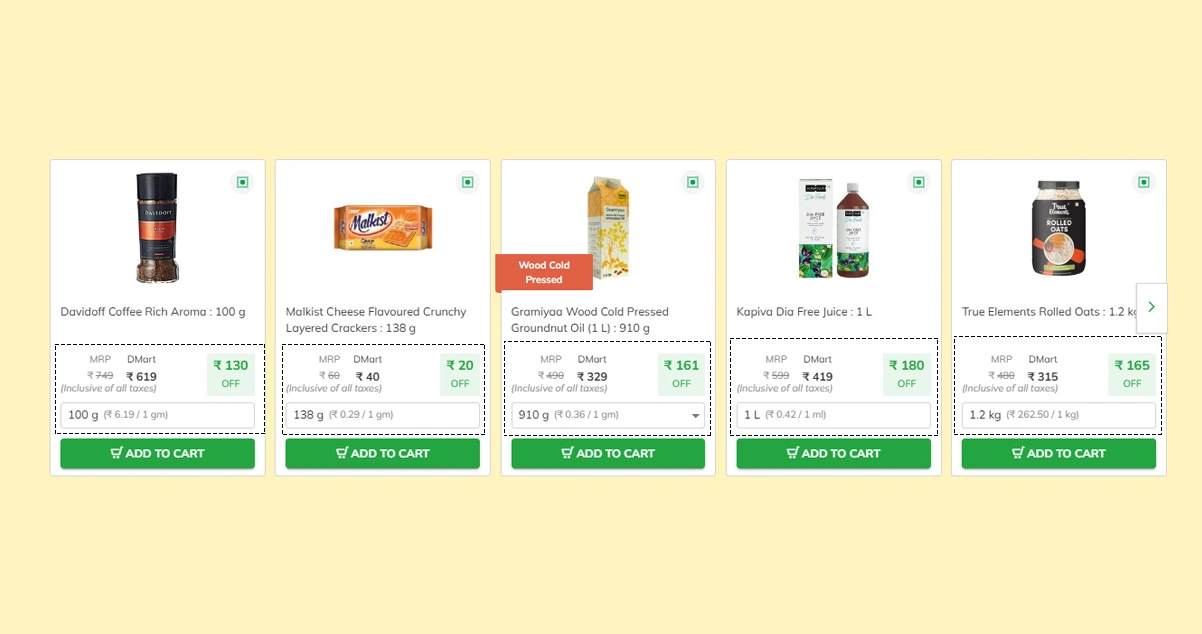Screen dimensions: 1202x634
Task: Click vegetarian icon on Kapiva Juice card
Action: [x=918, y=182]
